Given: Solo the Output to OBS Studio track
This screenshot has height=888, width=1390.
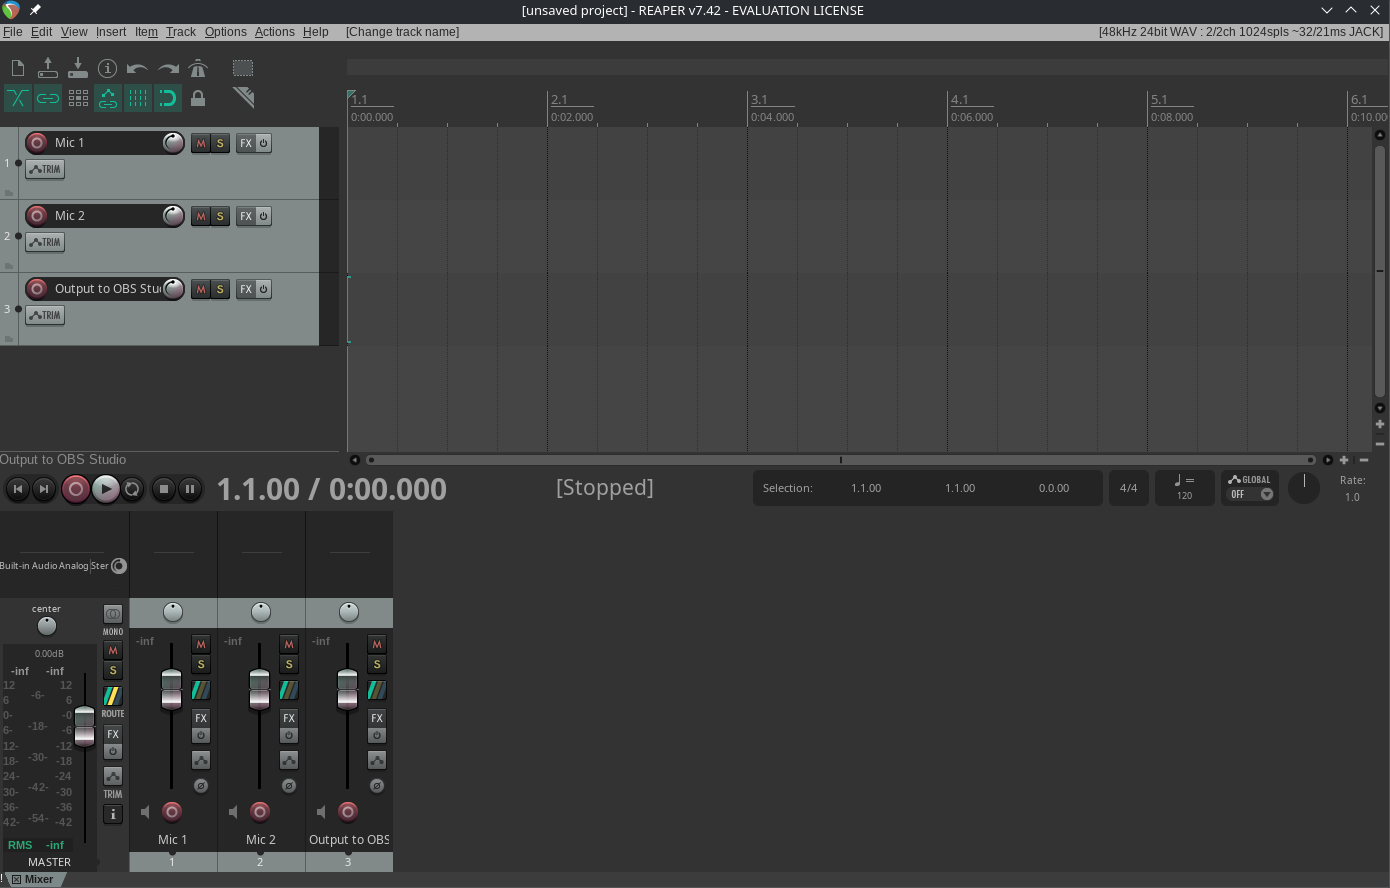Looking at the screenshot, I should click(x=220, y=289).
